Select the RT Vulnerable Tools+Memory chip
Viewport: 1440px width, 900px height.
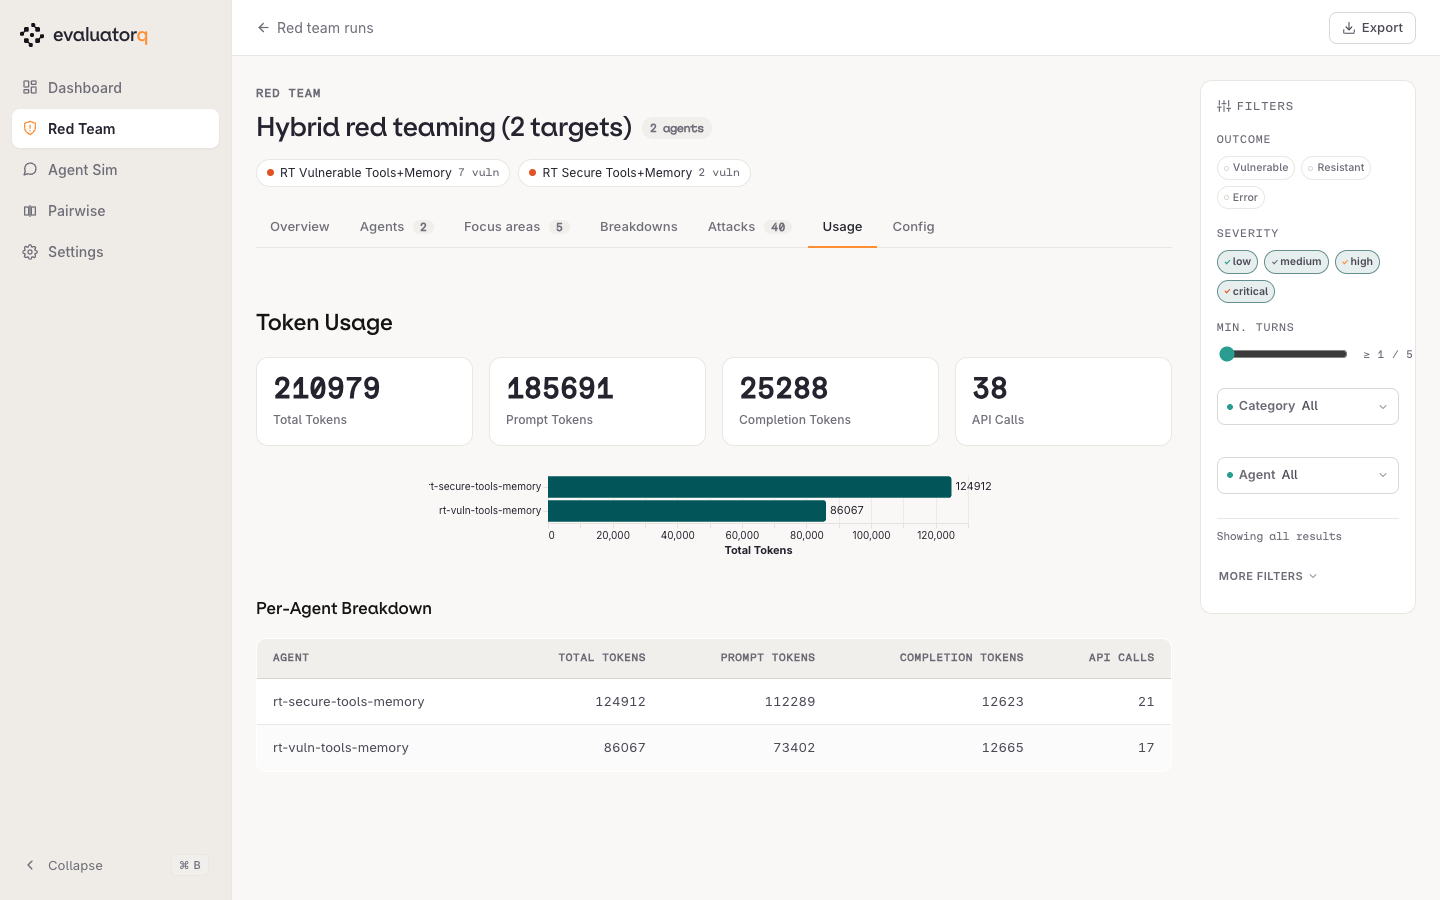click(x=383, y=173)
